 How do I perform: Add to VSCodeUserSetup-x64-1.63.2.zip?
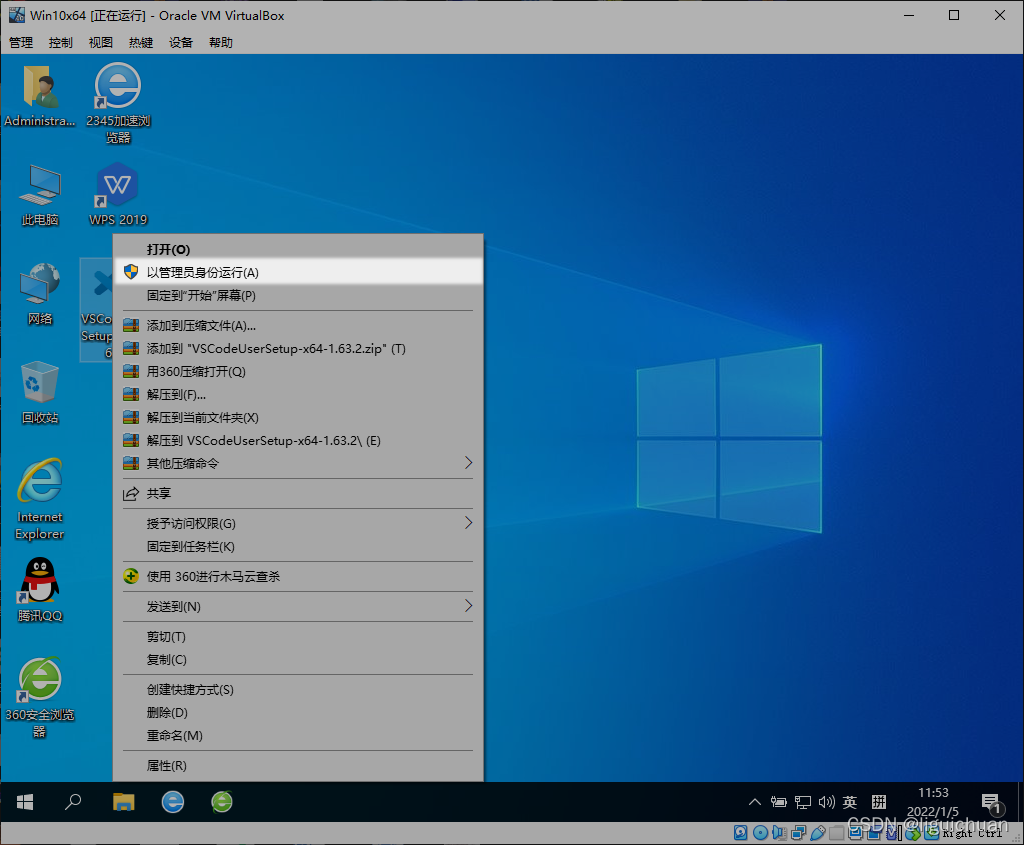[298, 348]
